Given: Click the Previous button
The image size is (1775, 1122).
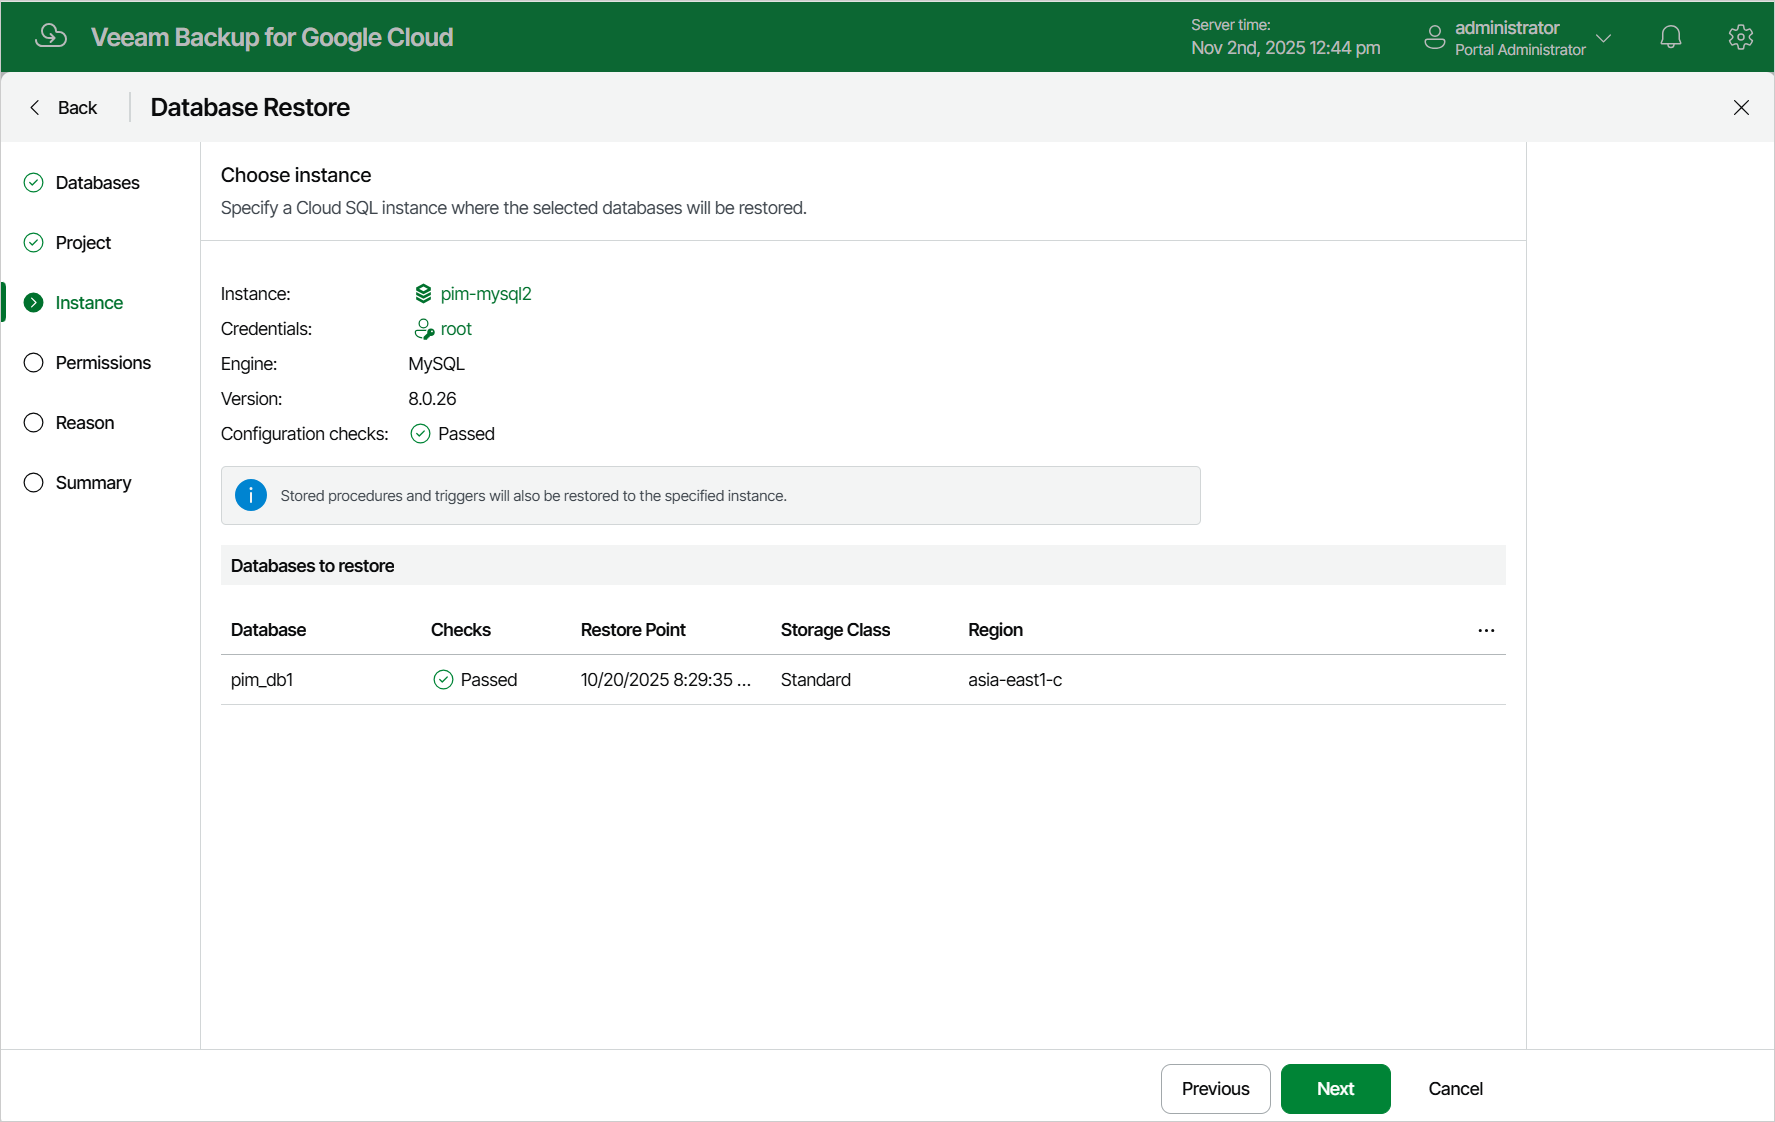Looking at the screenshot, I should [1215, 1089].
